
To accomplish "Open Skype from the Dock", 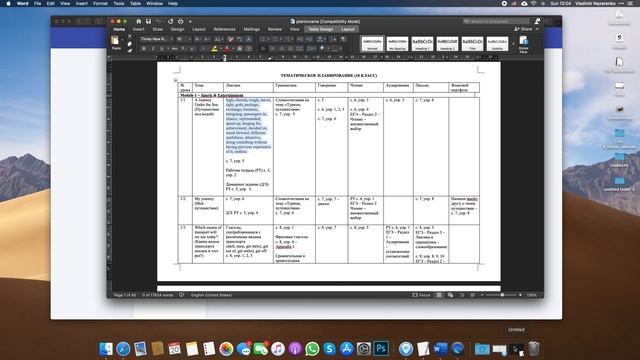I will 329,349.
